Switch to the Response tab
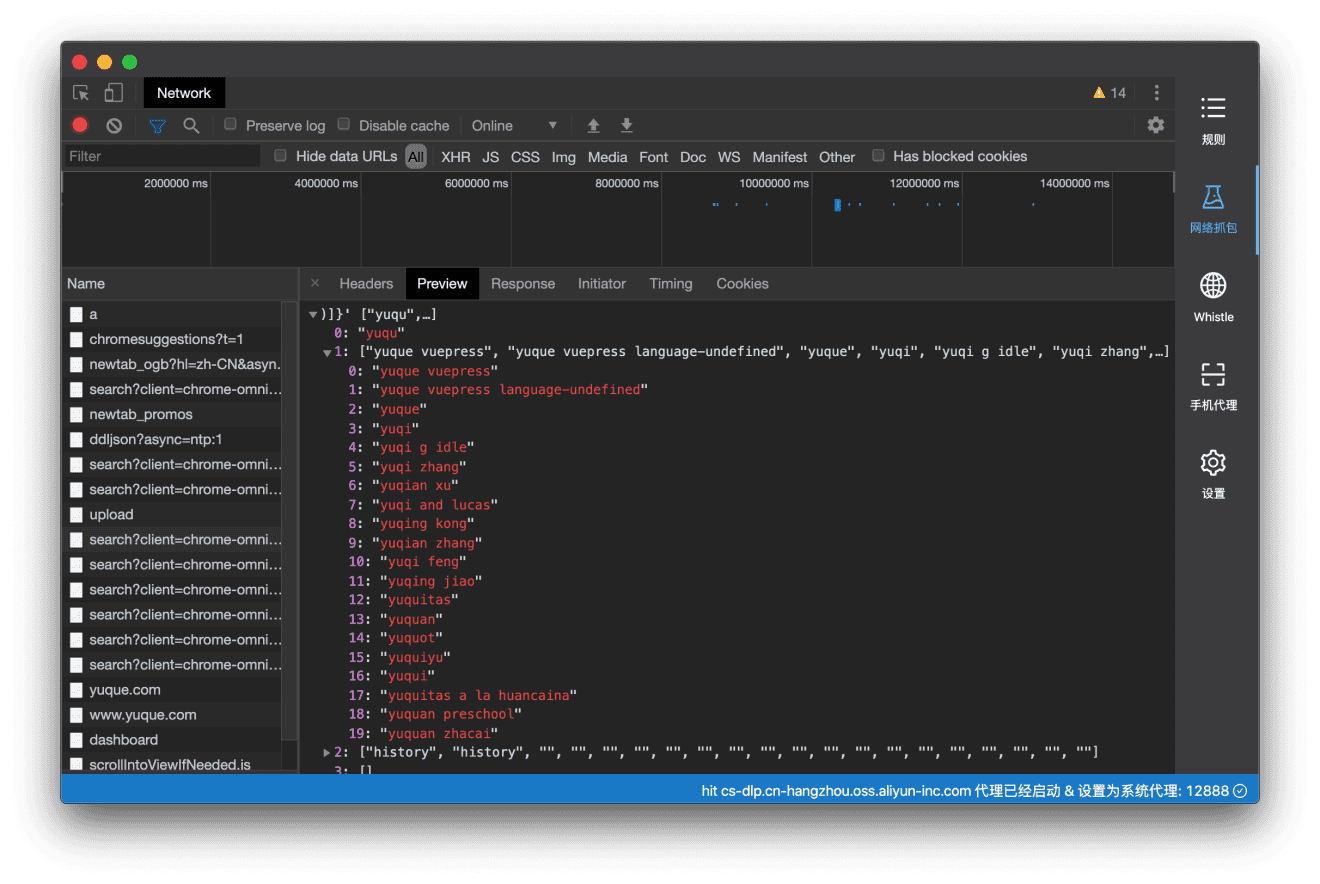This screenshot has height=884, width=1320. click(523, 283)
